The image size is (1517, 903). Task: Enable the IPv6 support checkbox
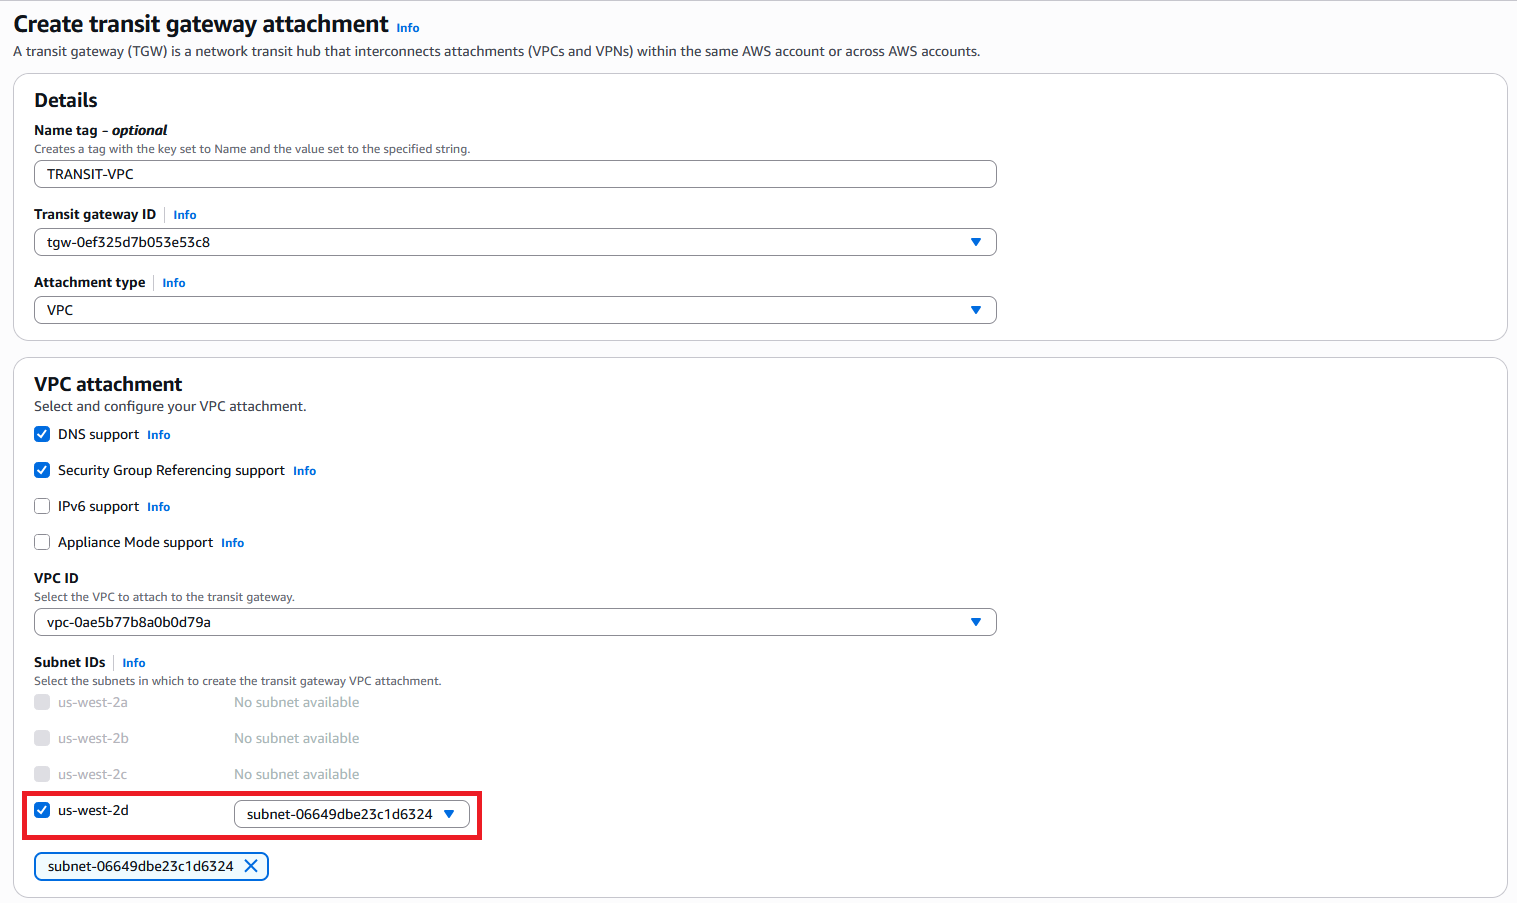(x=42, y=506)
